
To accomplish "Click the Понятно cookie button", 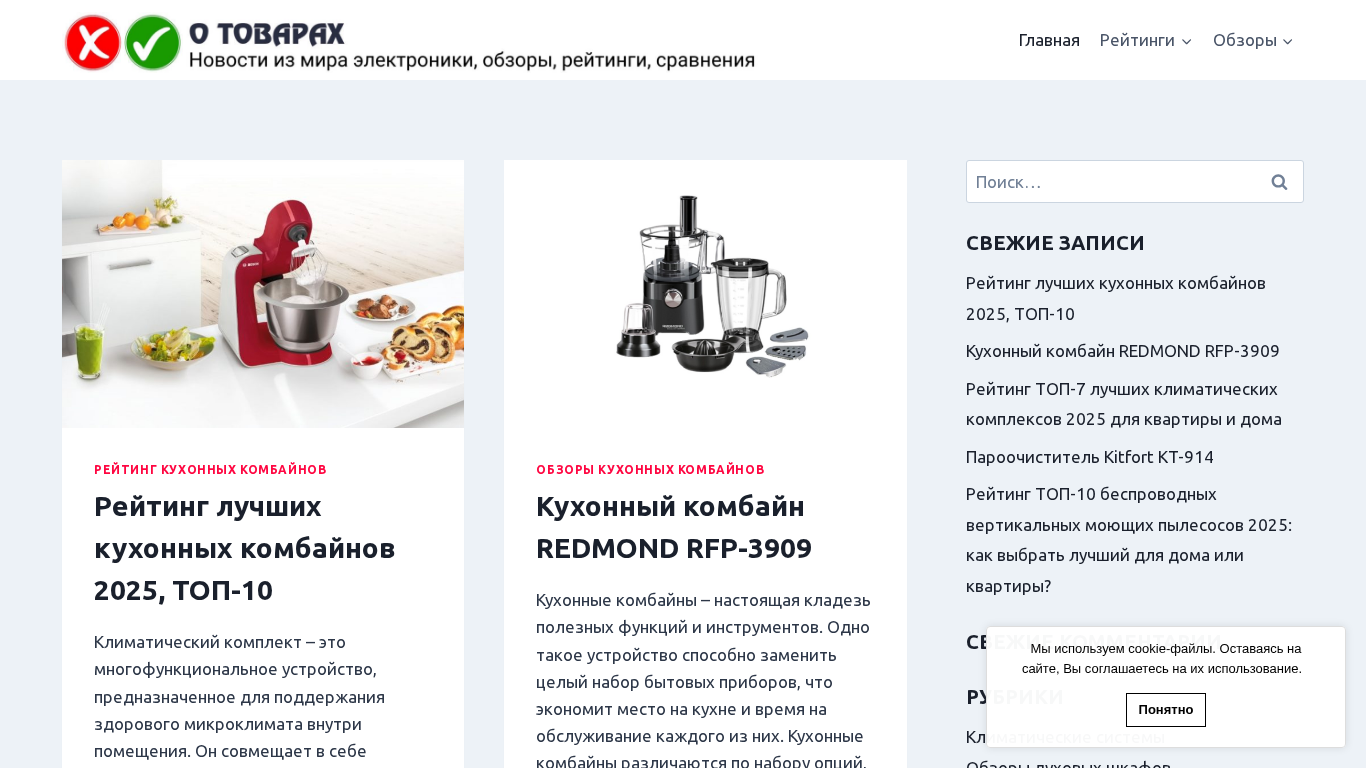I will coord(1166,710).
